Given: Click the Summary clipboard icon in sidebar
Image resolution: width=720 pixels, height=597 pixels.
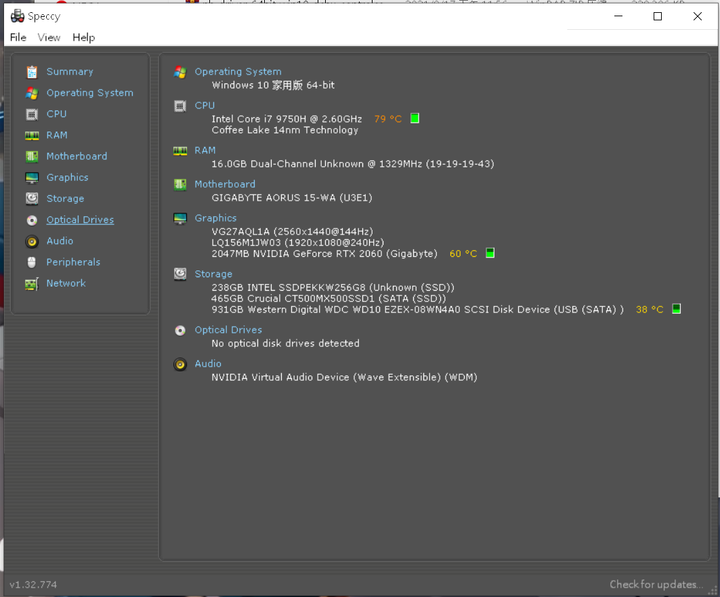Looking at the screenshot, I should (x=32, y=72).
